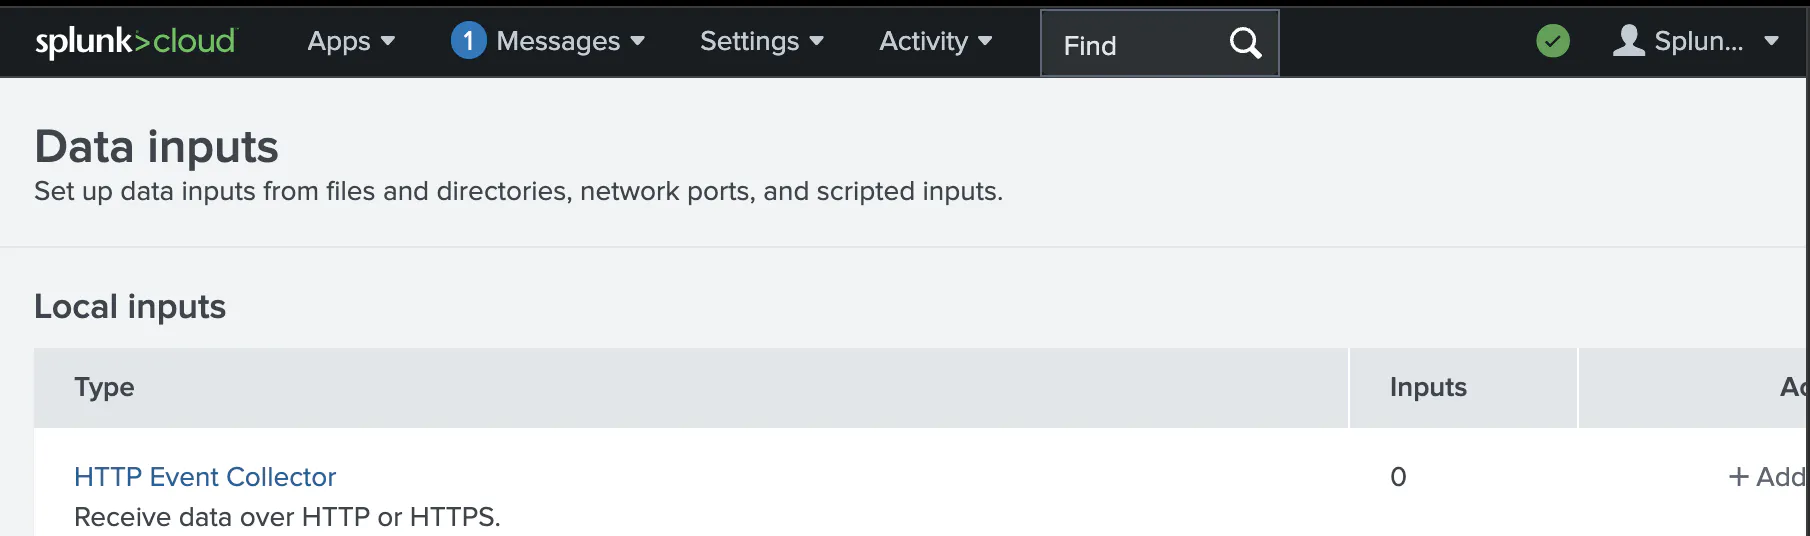
Task: Click the magnifier search icon
Action: point(1245,43)
